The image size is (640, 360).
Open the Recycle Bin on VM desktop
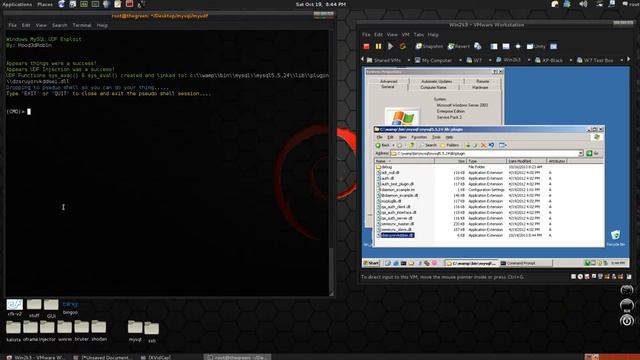pyautogui.click(x=616, y=237)
